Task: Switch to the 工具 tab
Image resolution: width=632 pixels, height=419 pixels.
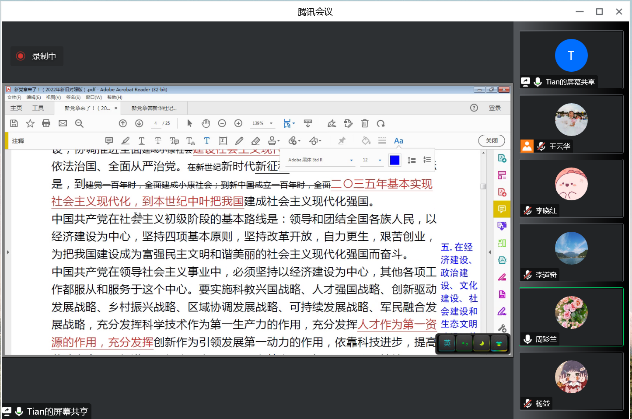Action: (x=38, y=106)
